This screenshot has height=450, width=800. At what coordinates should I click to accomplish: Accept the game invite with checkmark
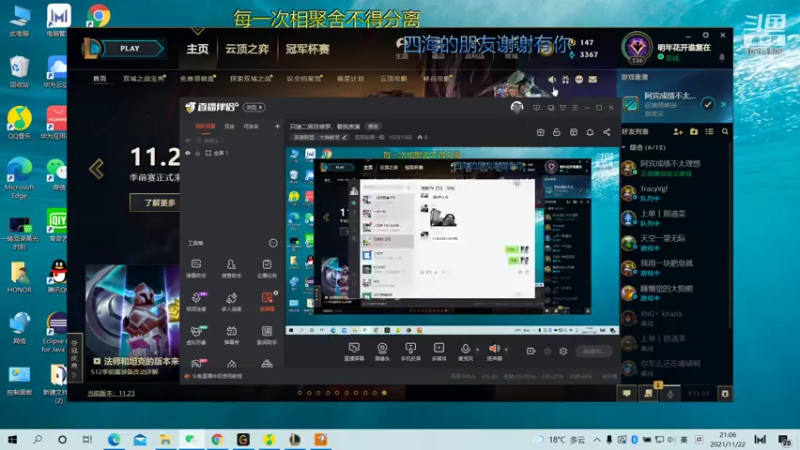707,105
